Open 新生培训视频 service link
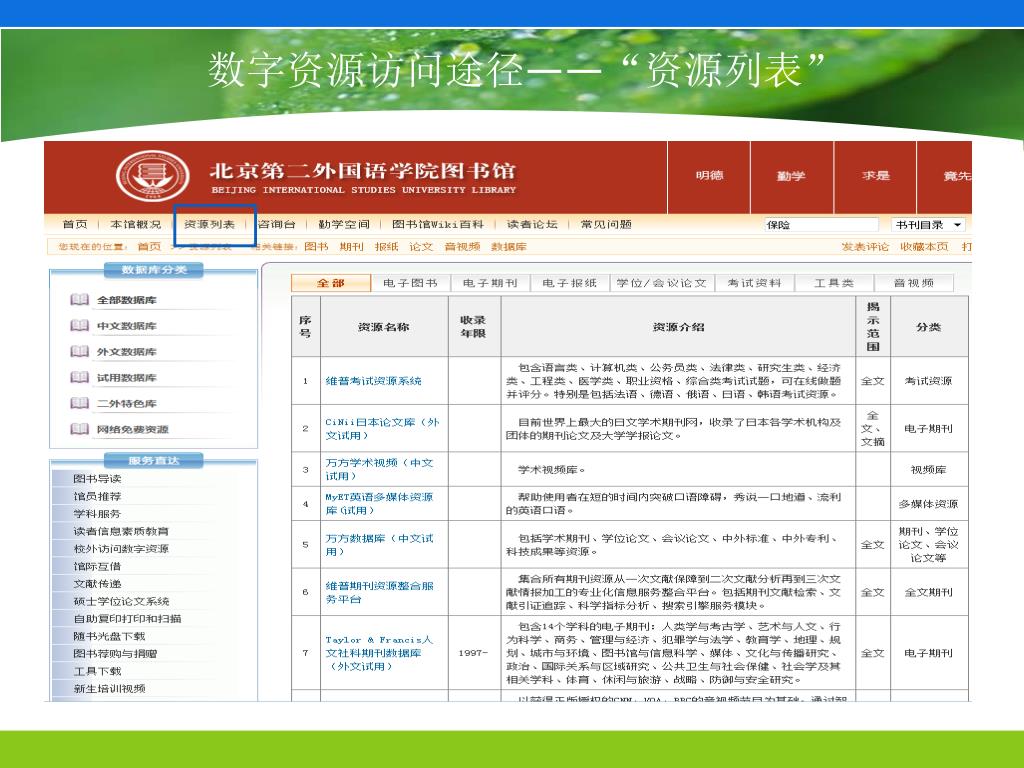 tap(109, 688)
